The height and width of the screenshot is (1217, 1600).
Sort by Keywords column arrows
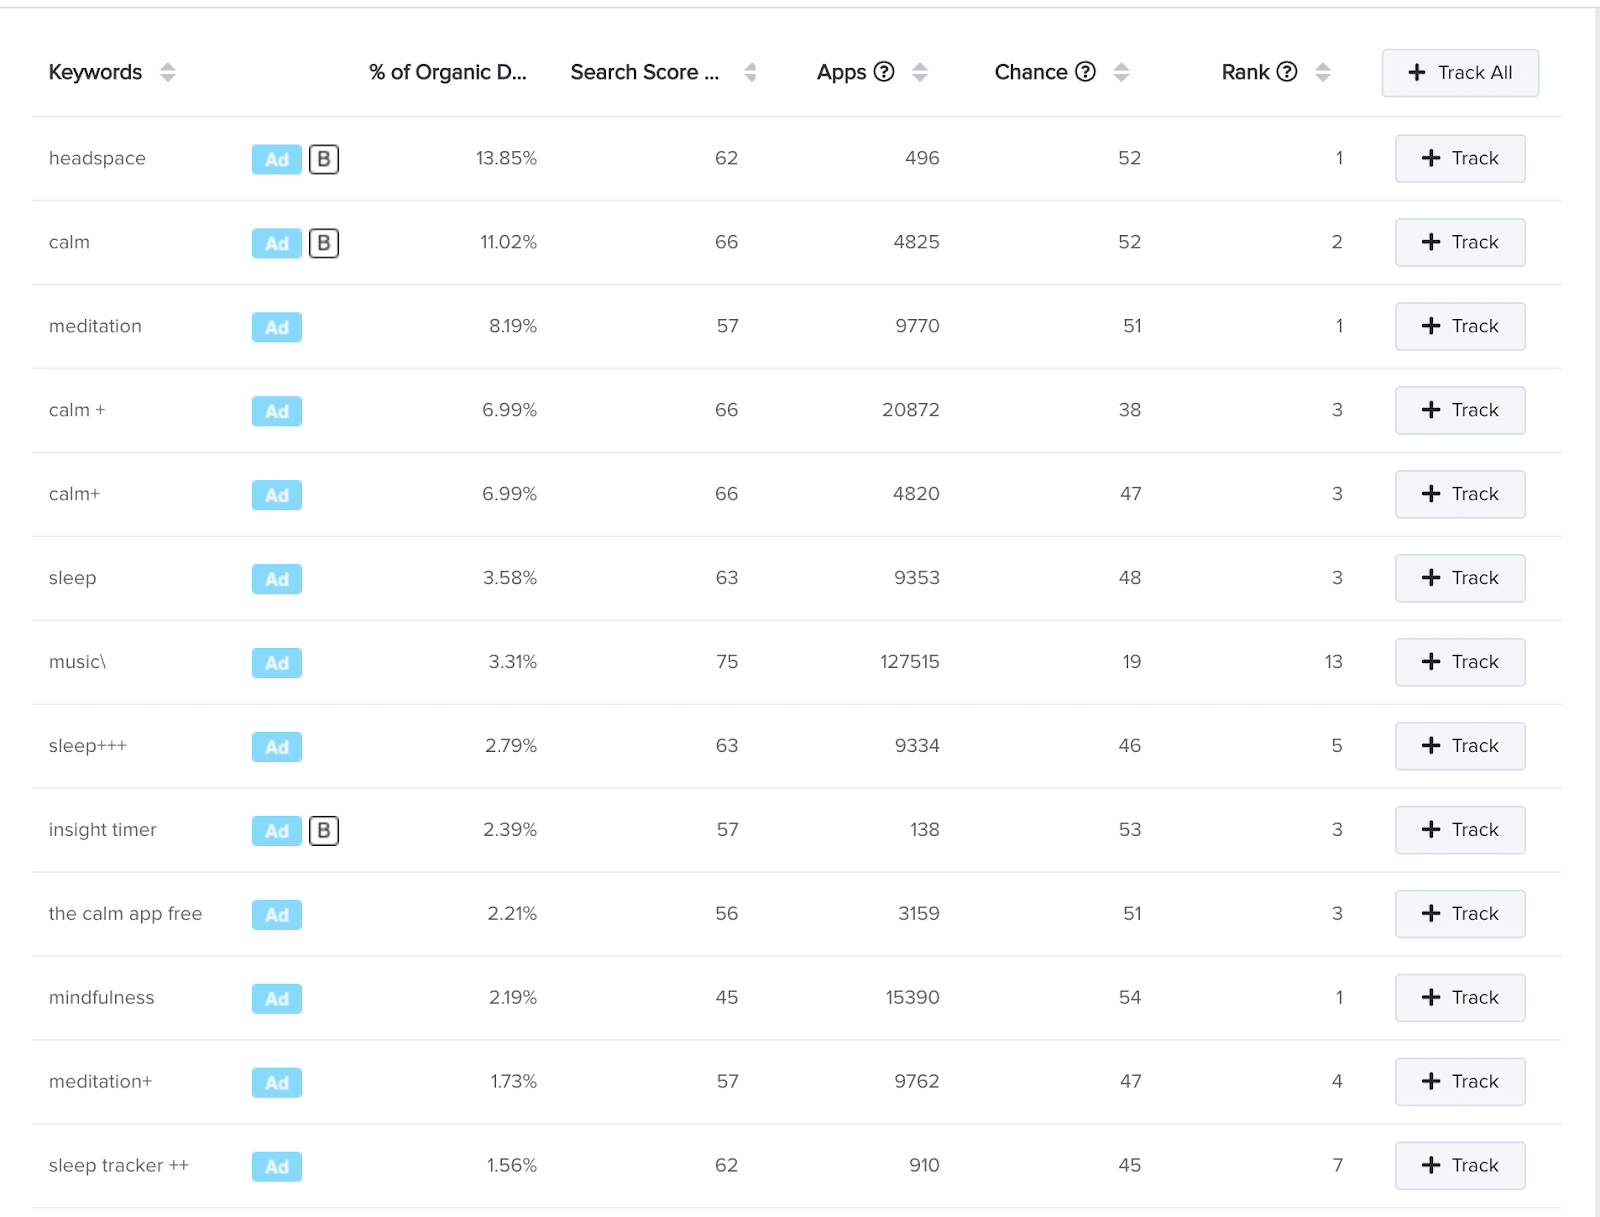pyautogui.click(x=168, y=72)
